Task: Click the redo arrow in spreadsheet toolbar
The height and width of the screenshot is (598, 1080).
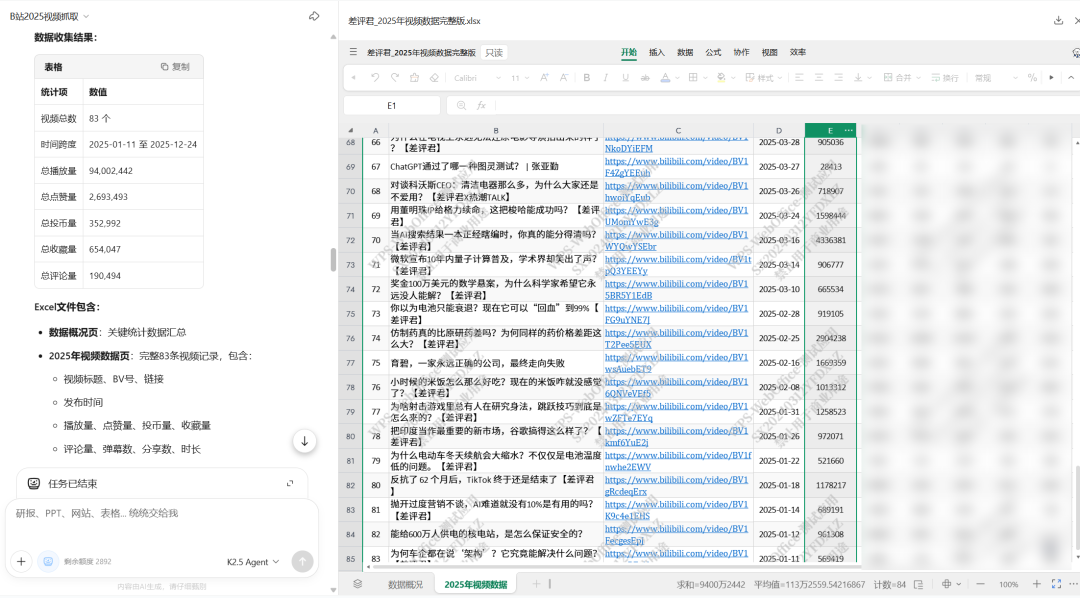Action: tap(395, 78)
